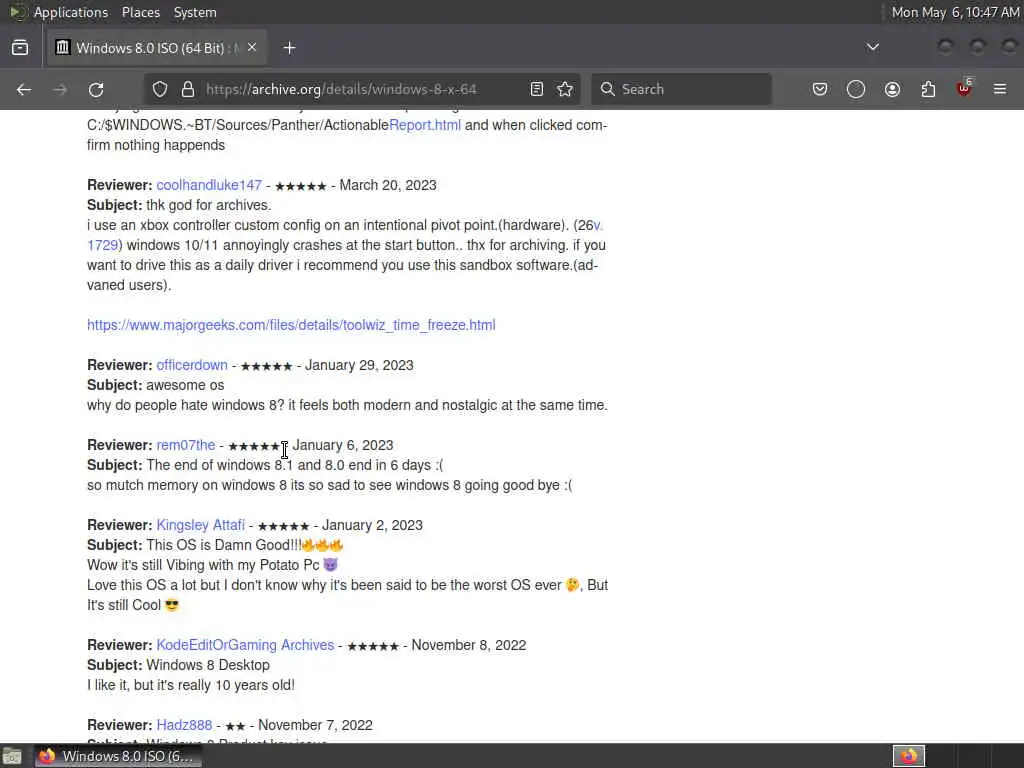Open reviewer Kingsley Attafi profile

pyautogui.click(x=200, y=525)
